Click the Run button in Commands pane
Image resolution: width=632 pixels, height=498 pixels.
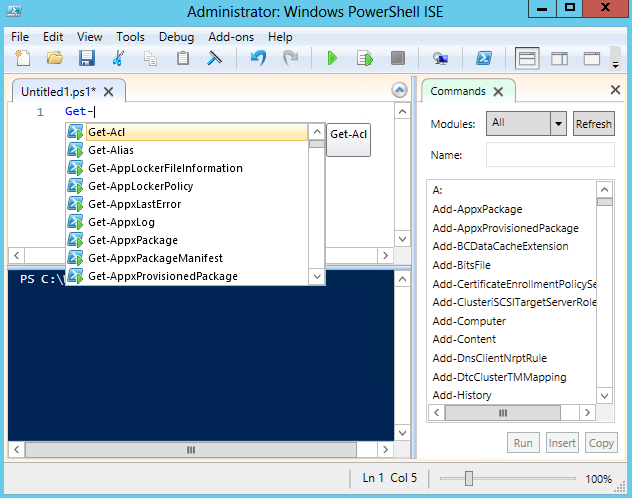pos(523,443)
